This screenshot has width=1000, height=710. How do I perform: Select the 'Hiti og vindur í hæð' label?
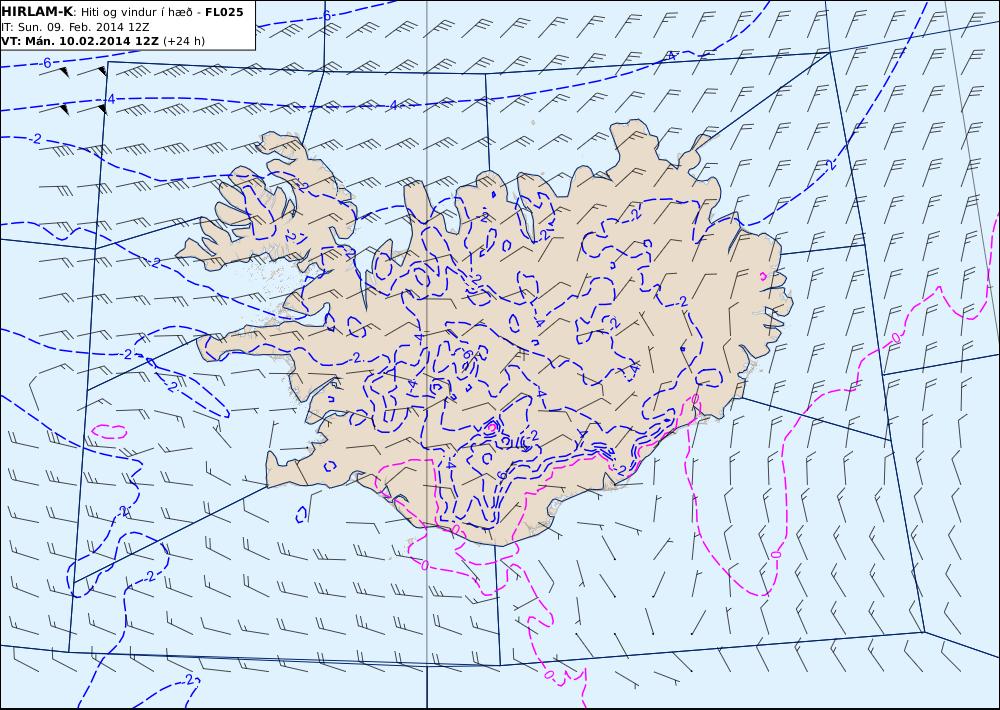click(x=138, y=12)
